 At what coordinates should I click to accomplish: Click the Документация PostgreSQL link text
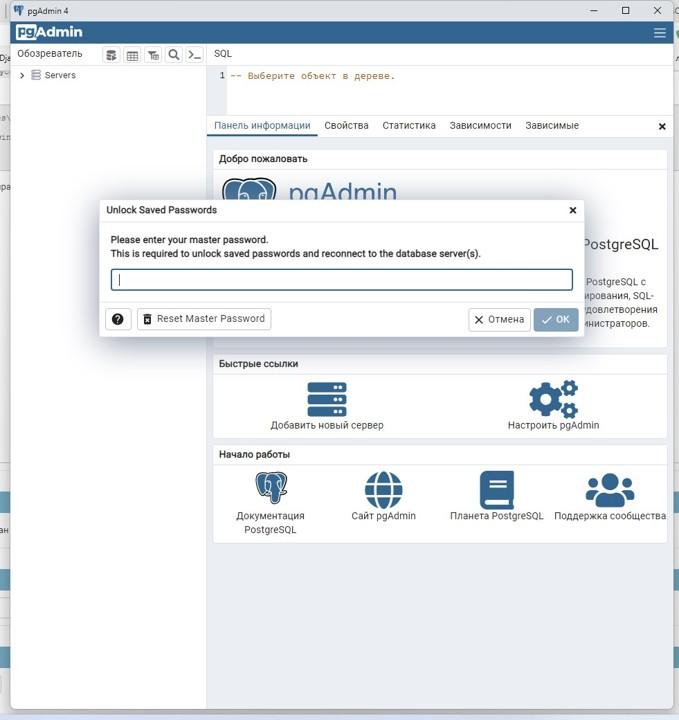[x=270, y=523]
